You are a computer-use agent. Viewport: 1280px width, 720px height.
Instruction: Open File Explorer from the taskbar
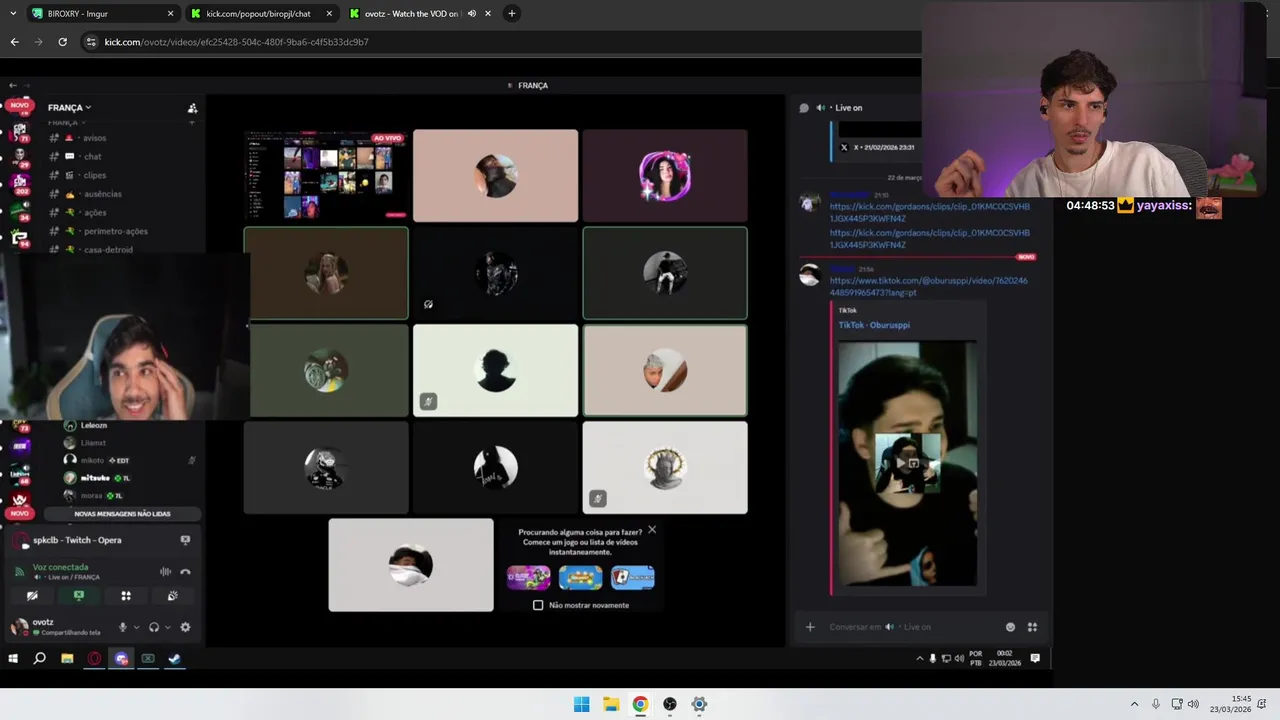click(x=611, y=704)
